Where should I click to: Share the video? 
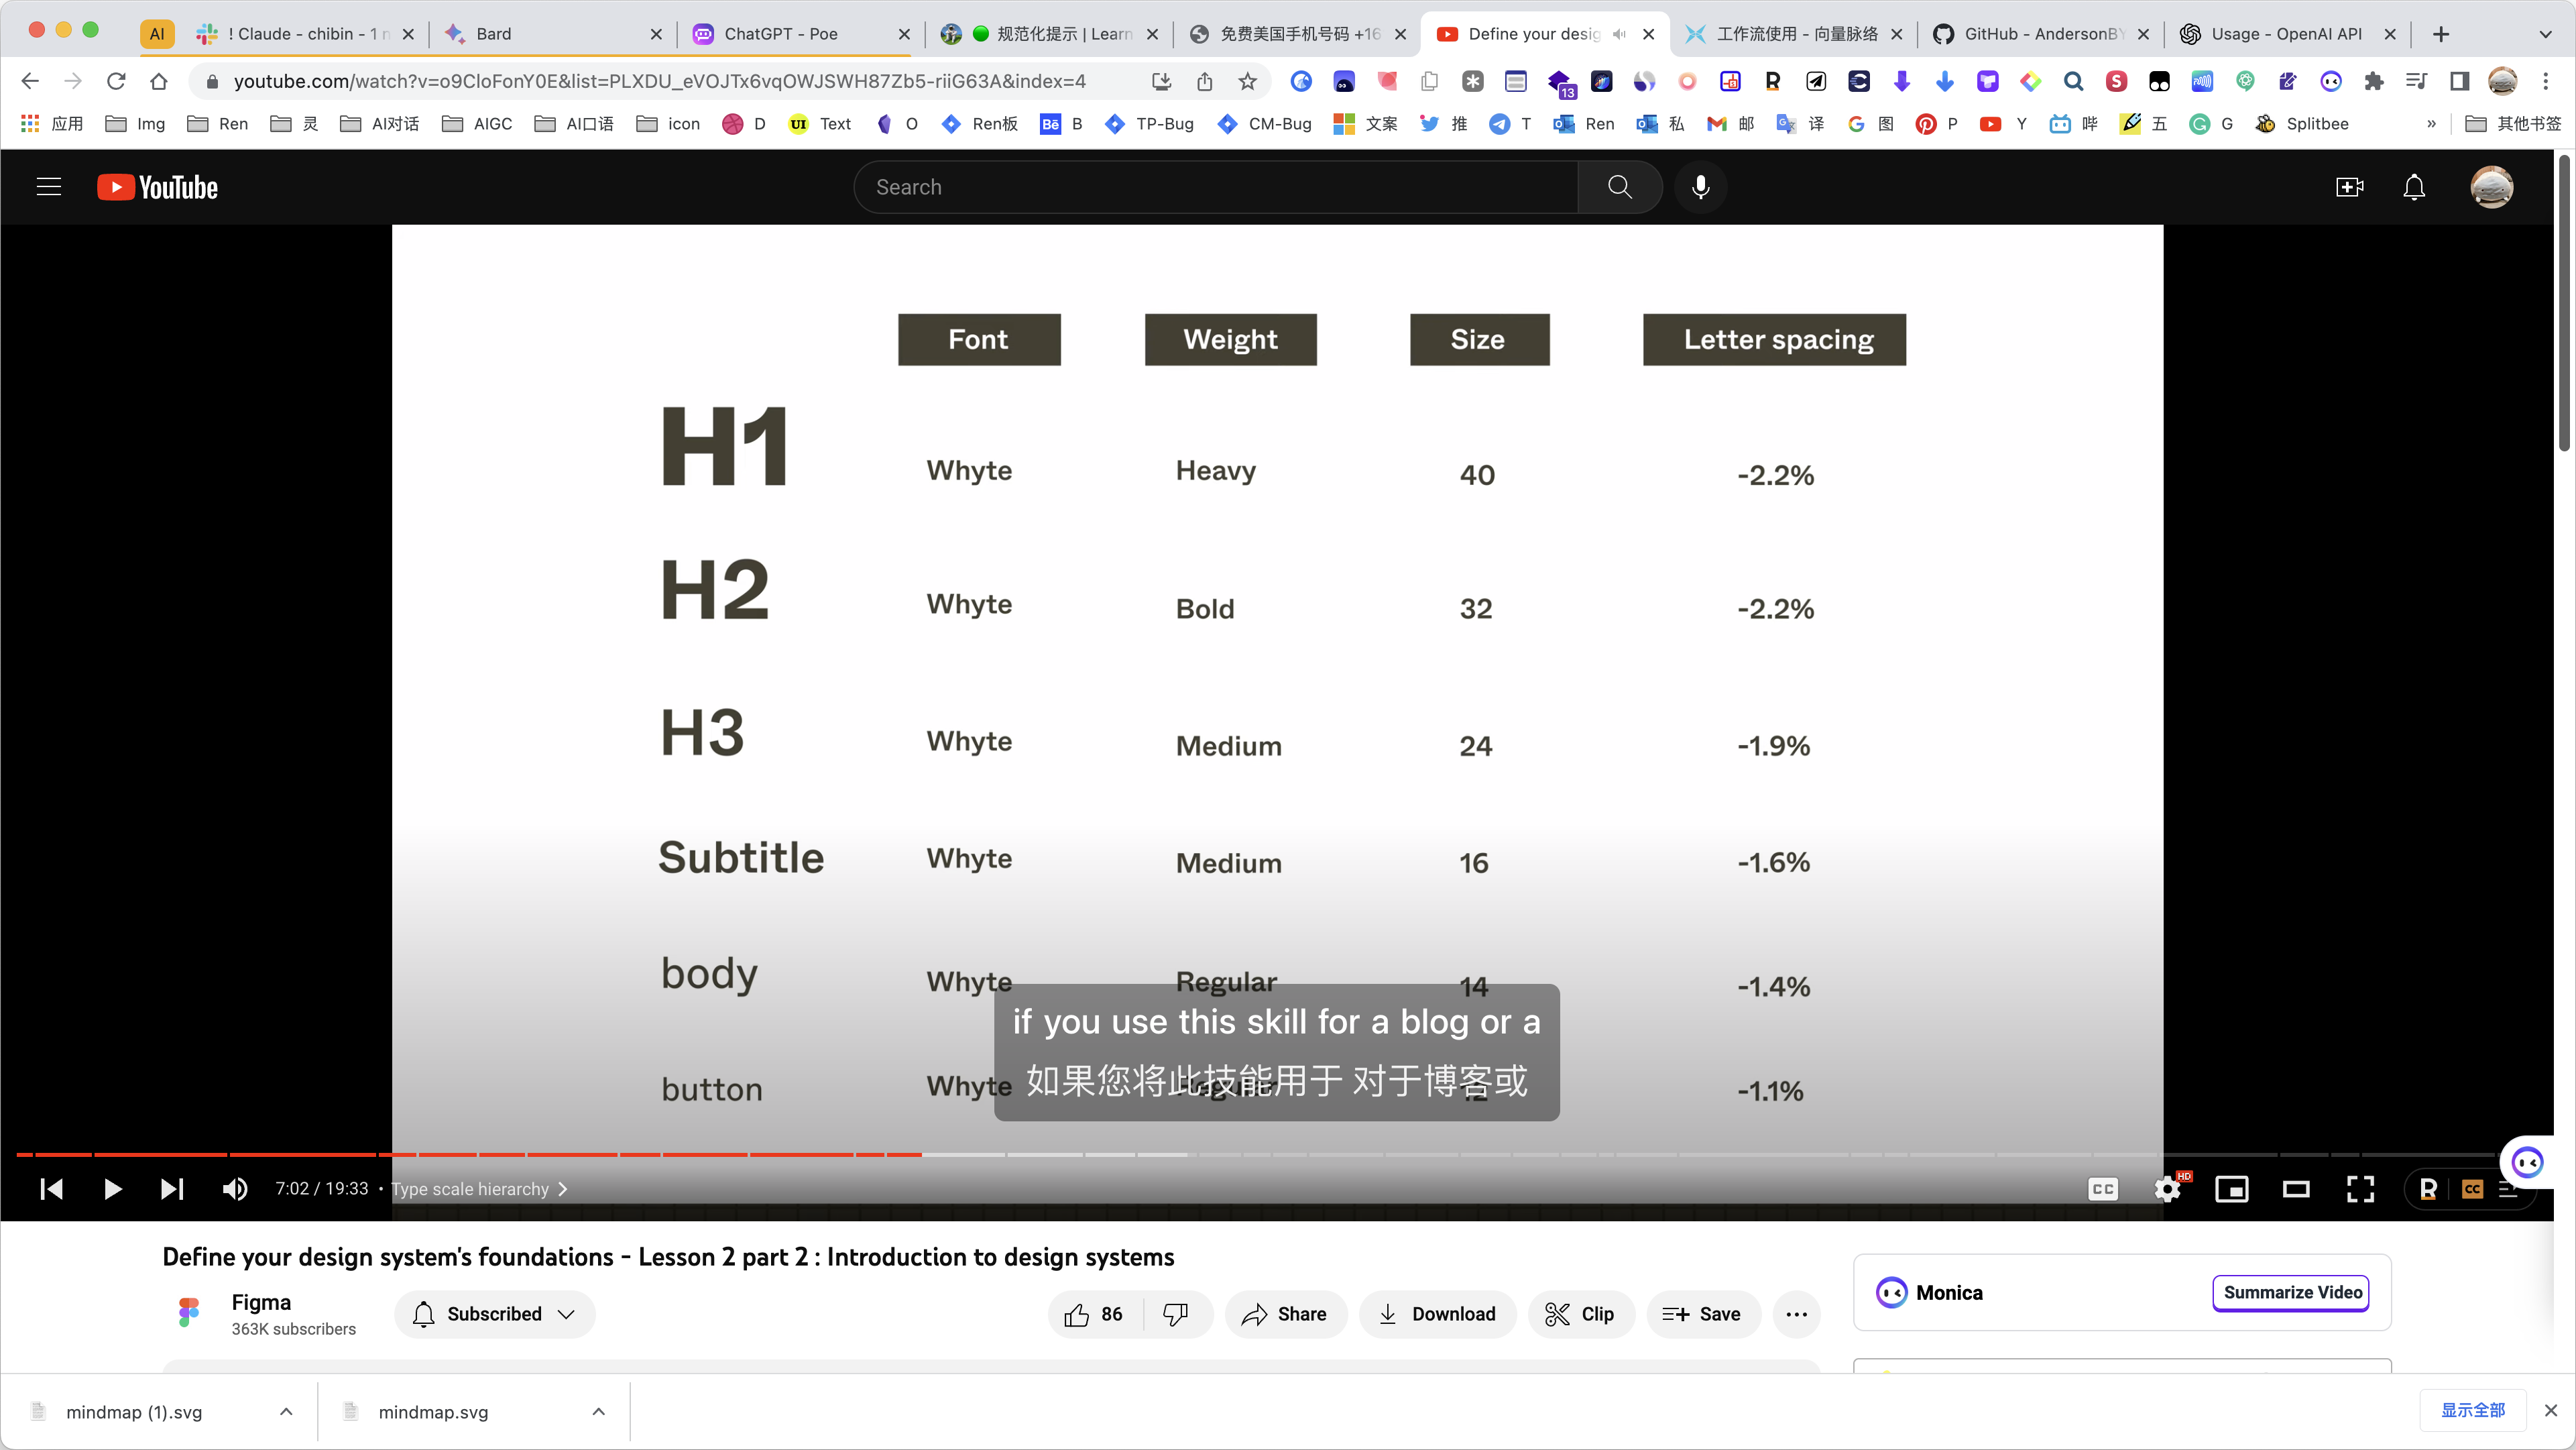click(x=1285, y=1314)
